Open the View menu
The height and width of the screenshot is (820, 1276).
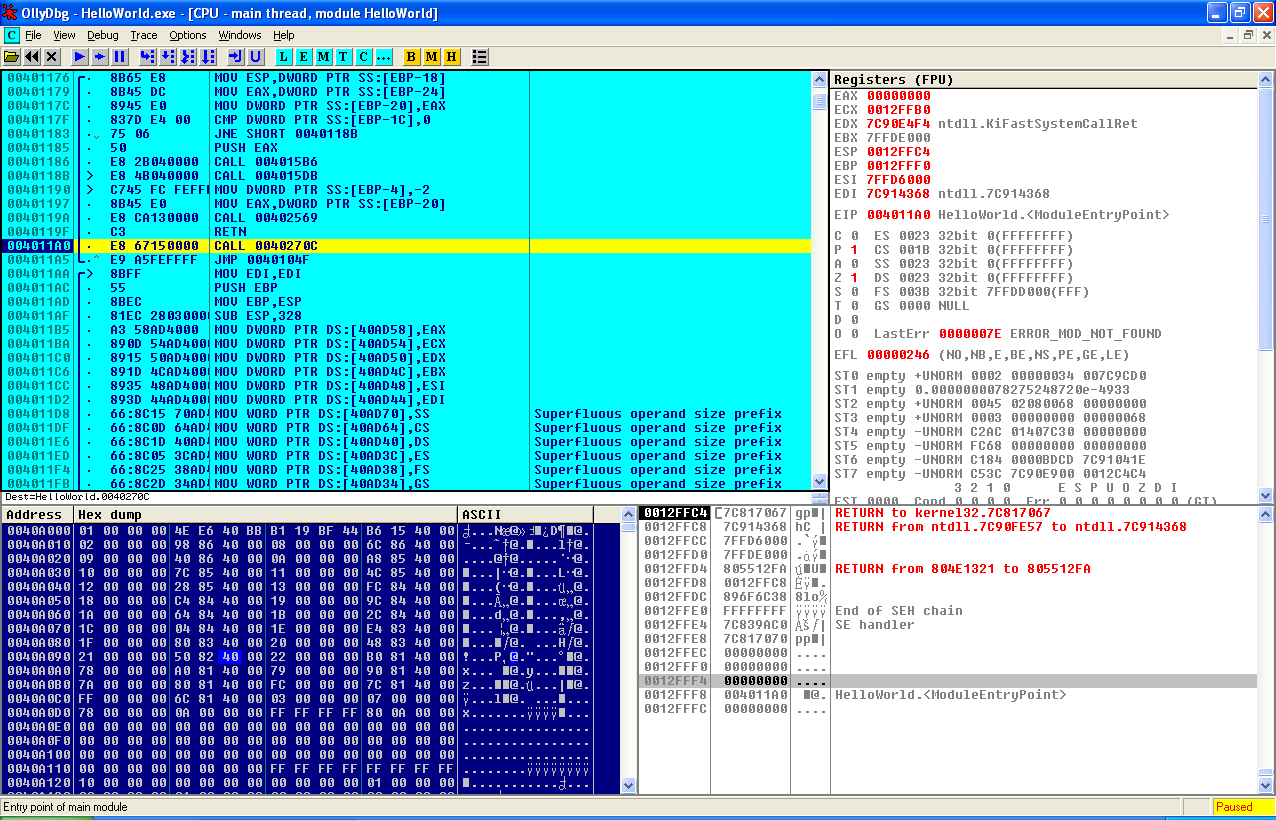[x=65, y=35]
